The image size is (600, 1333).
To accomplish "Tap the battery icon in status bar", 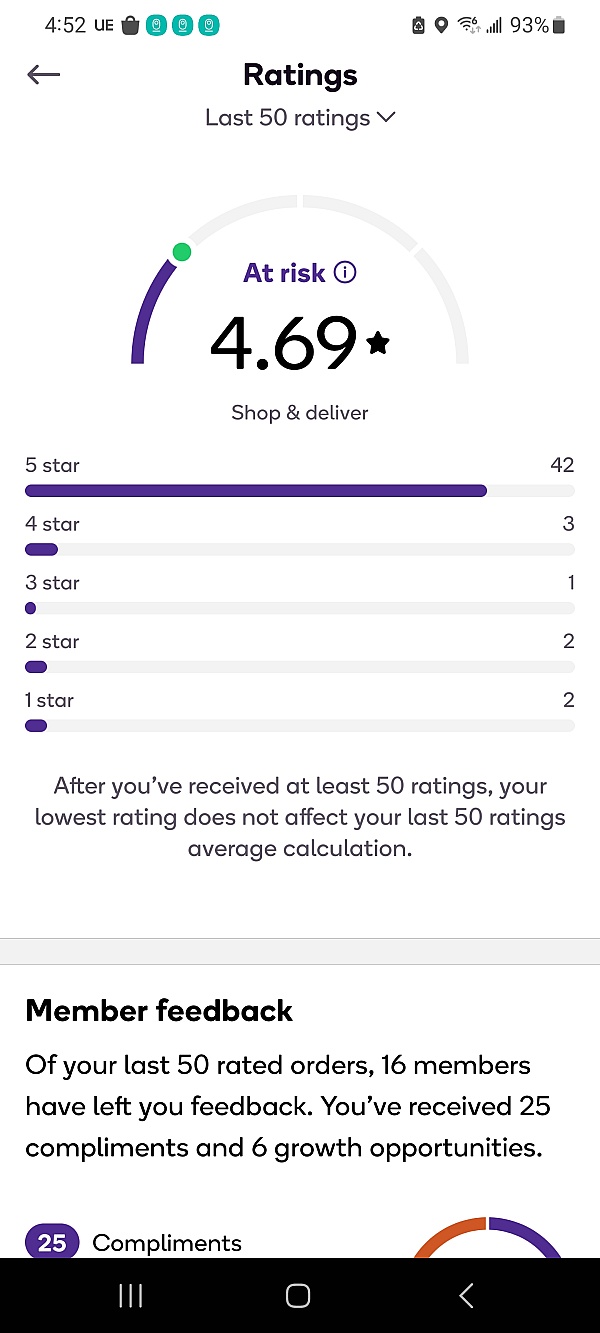I will point(559,26).
